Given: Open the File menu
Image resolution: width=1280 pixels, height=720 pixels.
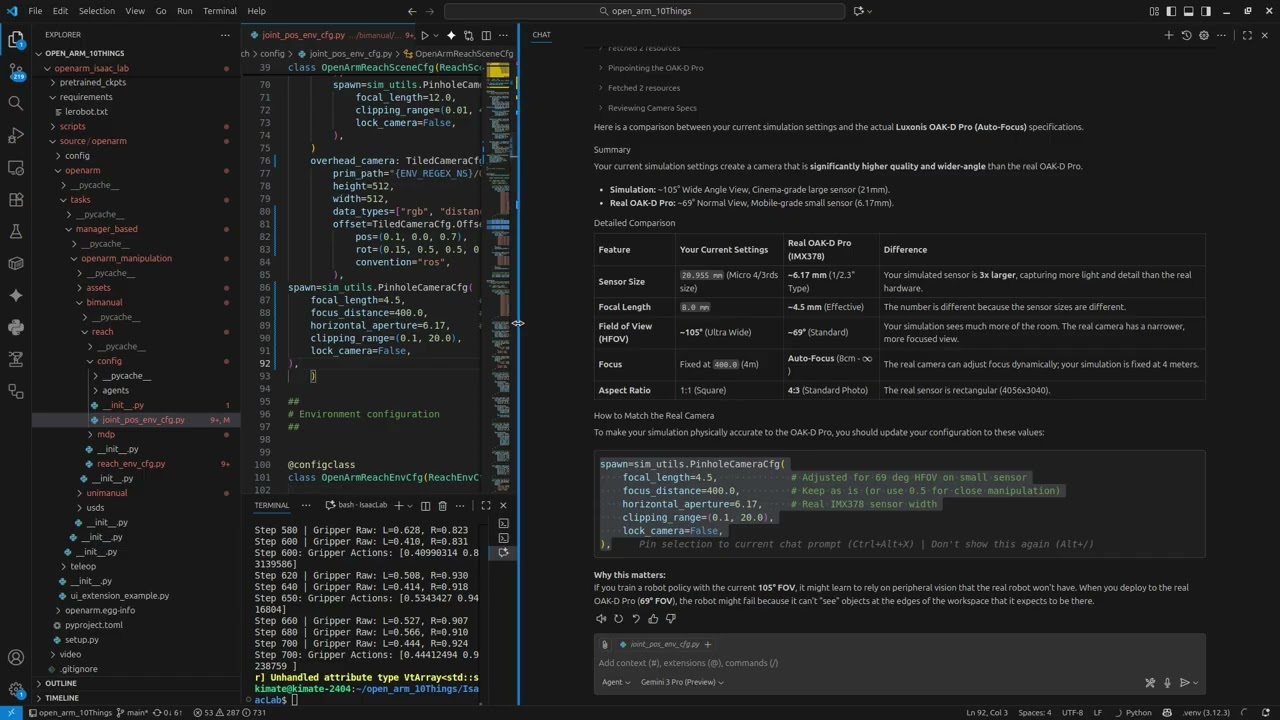Looking at the screenshot, I should coord(35,11).
